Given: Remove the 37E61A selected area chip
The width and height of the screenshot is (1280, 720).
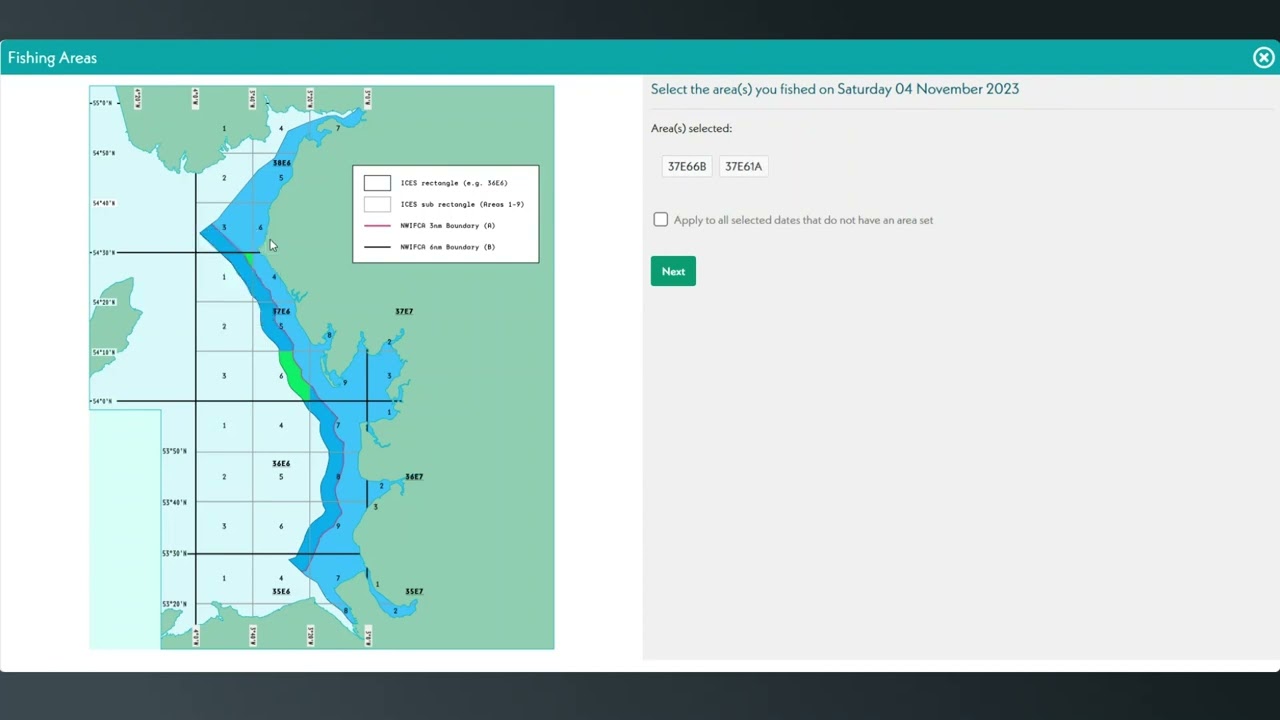Looking at the screenshot, I should tap(743, 166).
